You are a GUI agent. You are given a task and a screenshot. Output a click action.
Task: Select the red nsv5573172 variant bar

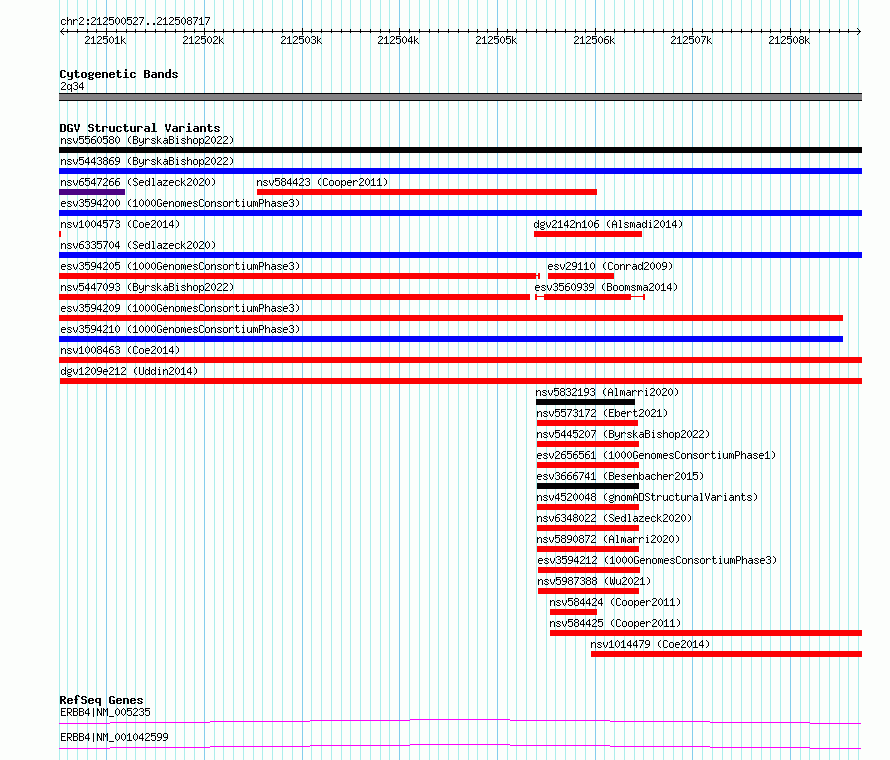pyautogui.click(x=587, y=423)
